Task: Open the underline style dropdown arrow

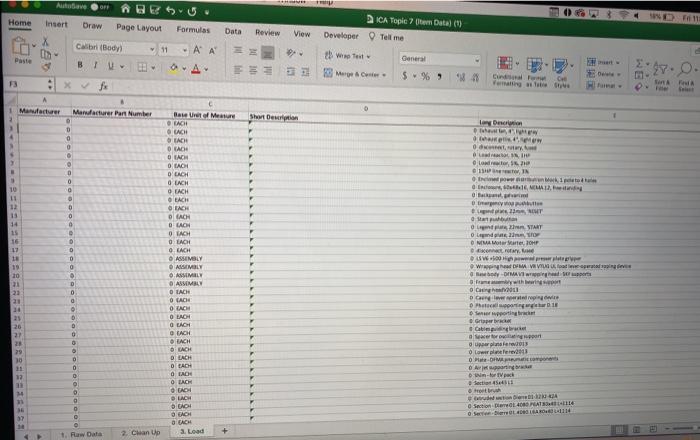Action: point(122,67)
